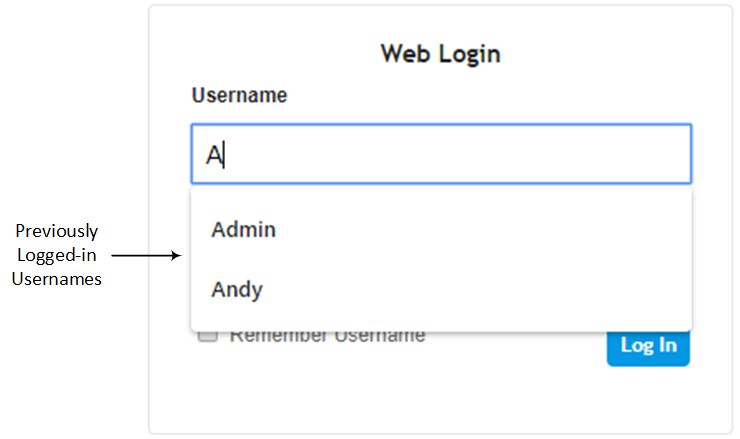Submit the form with Log In

click(648, 346)
